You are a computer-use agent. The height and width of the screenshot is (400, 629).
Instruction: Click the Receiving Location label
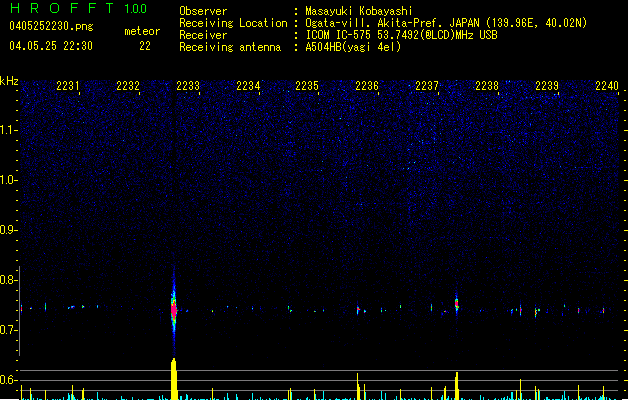point(233,23)
